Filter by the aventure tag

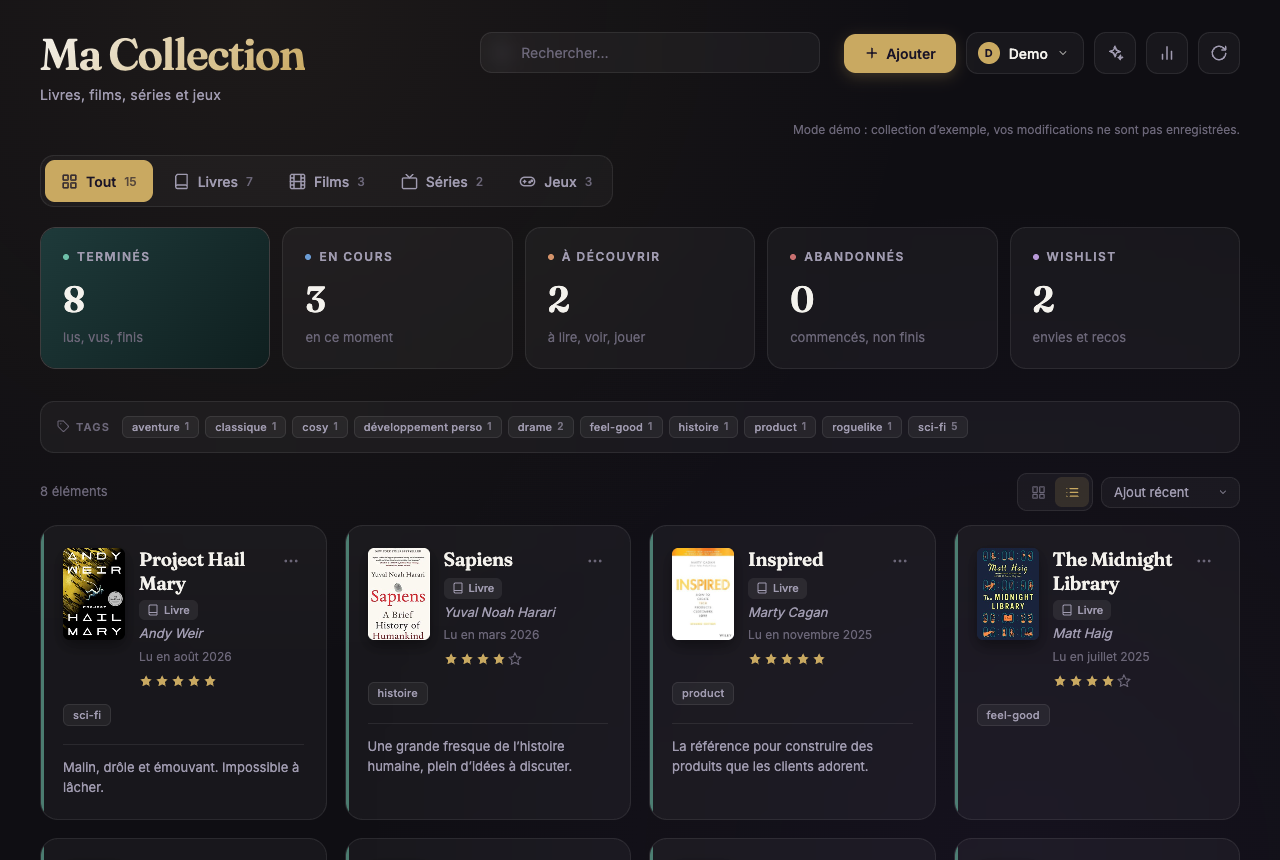click(161, 427)
